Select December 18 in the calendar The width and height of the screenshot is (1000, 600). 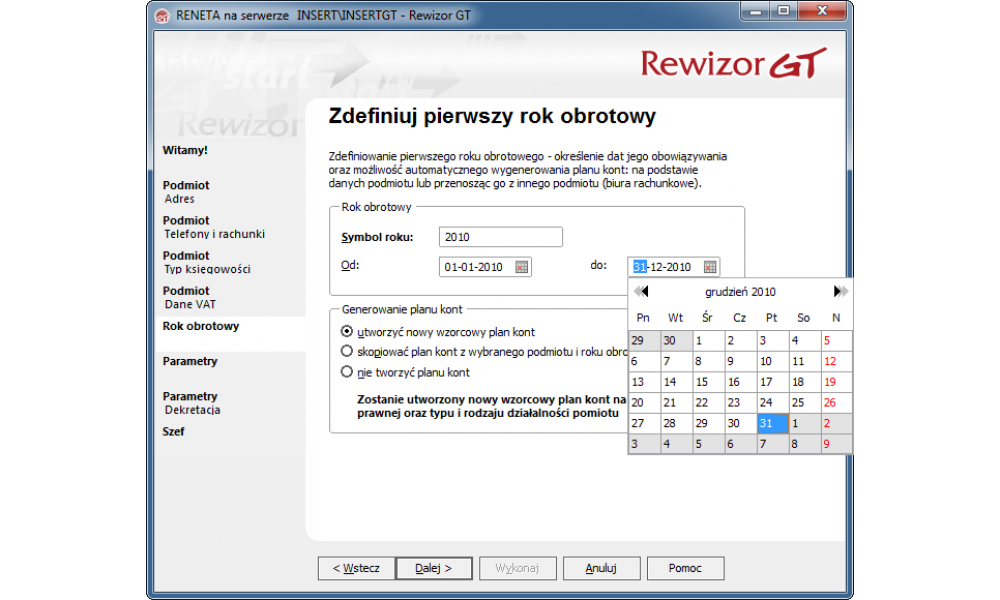(x=804, y=382)
